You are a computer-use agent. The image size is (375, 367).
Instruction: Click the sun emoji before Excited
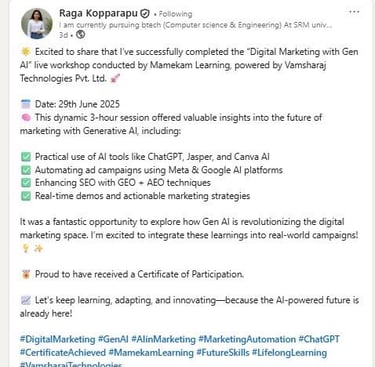coord(26,52)
